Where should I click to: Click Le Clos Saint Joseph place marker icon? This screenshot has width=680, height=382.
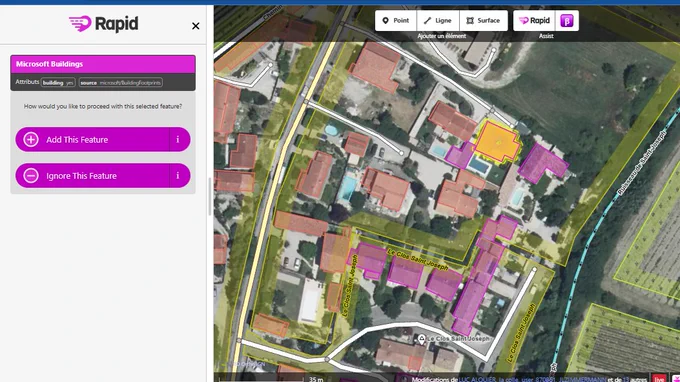[x=422, y=339]
